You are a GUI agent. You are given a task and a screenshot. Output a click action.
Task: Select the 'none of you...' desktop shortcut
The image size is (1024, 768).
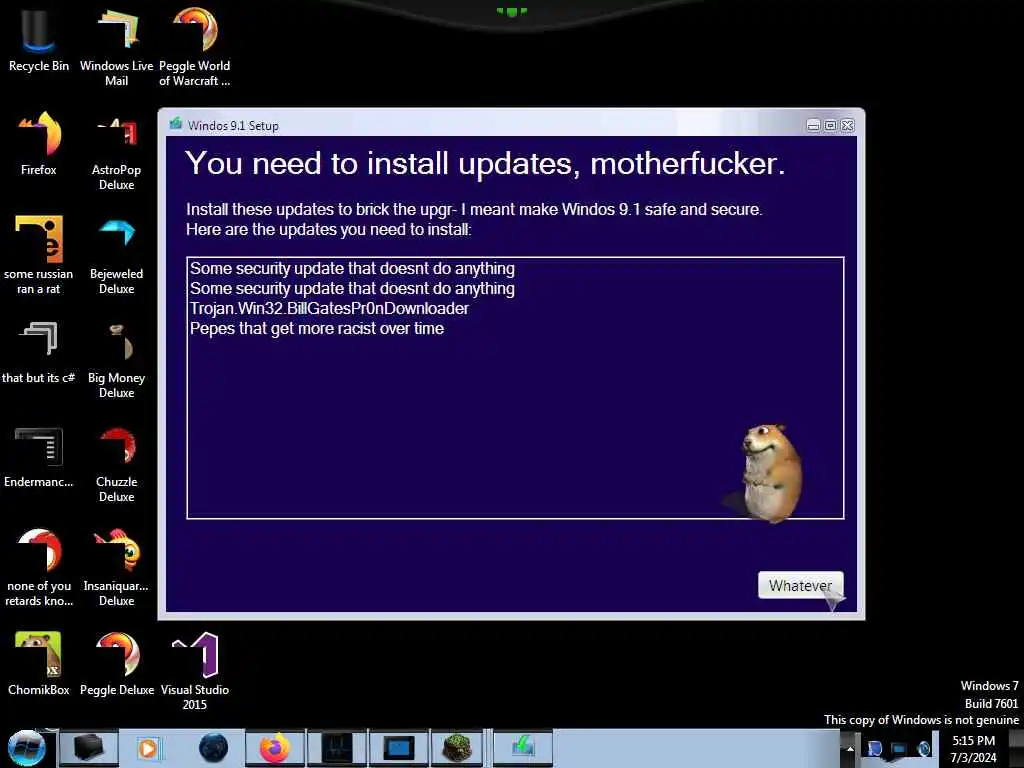[x=39, y=567]
